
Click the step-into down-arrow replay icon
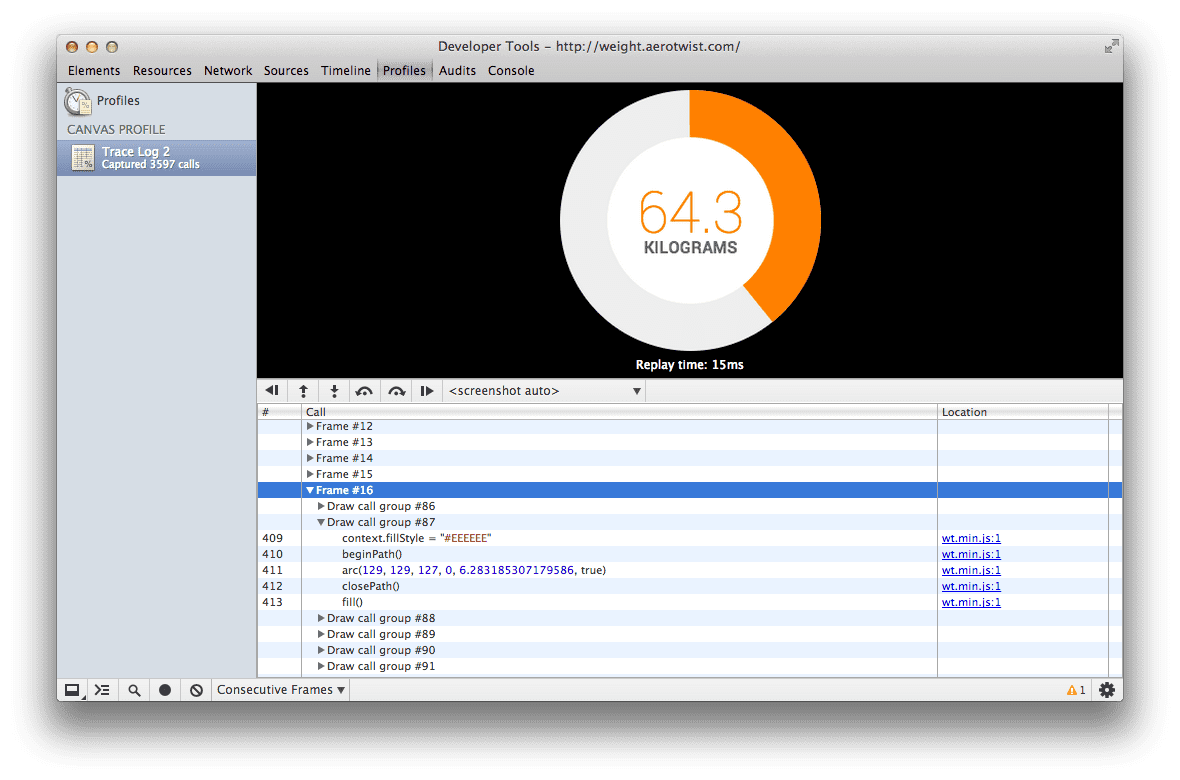pos(334,390)
